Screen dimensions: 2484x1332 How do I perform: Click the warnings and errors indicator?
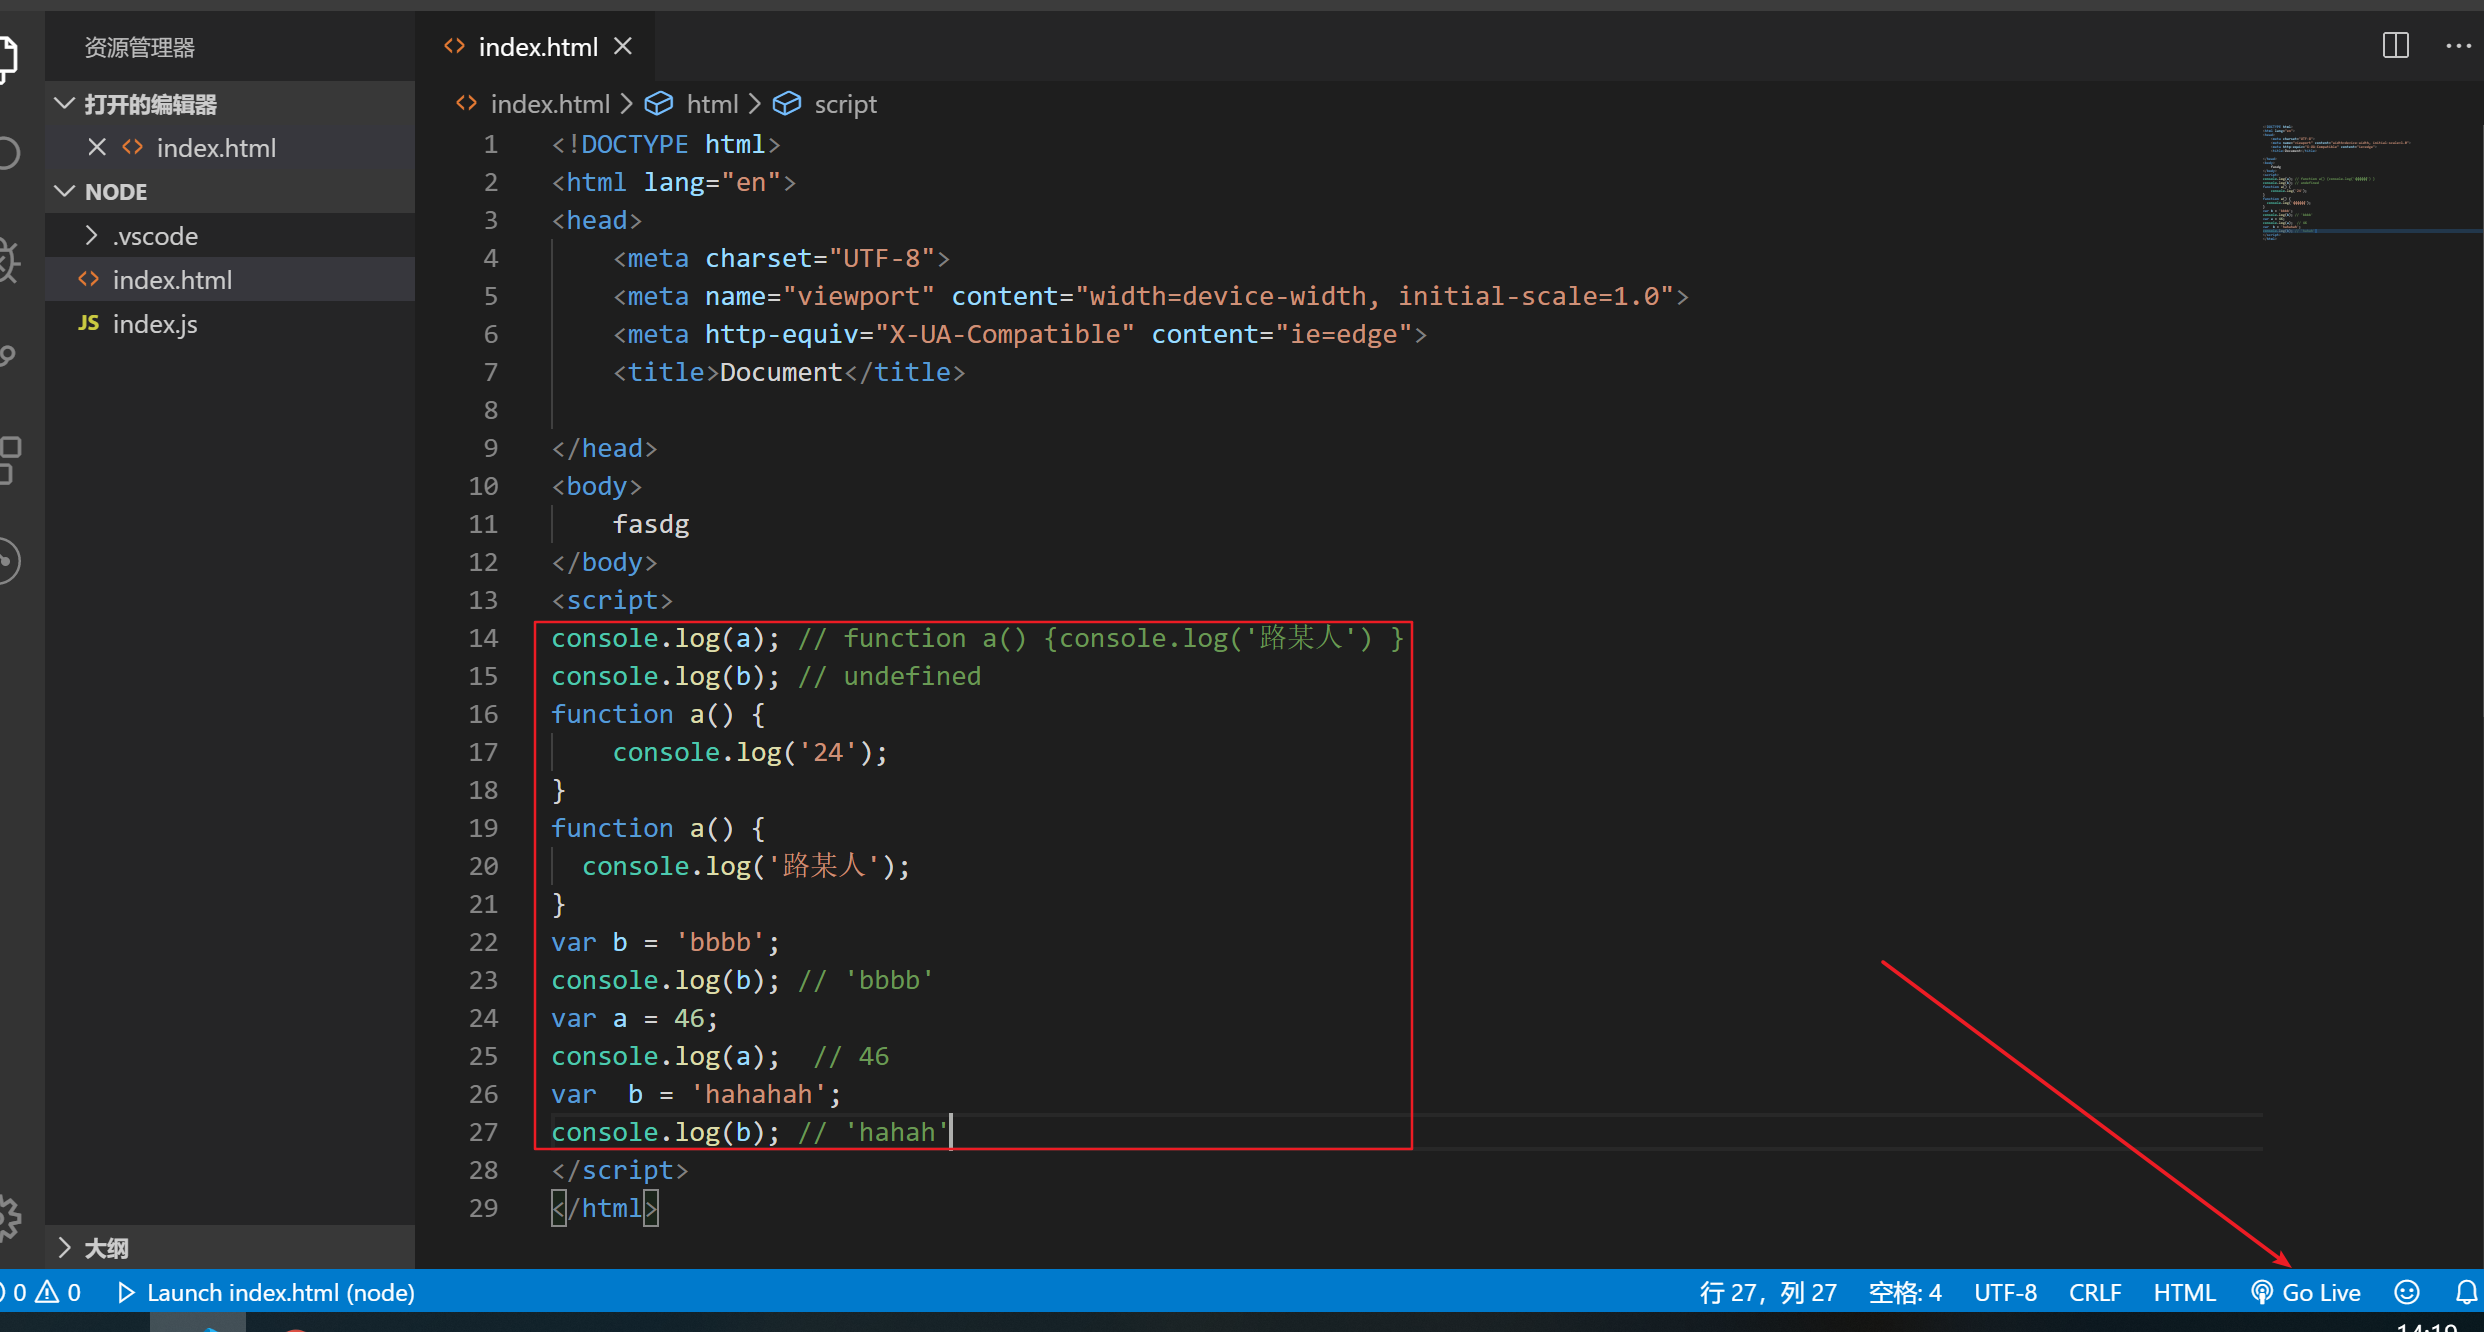tap(42, 1292)
